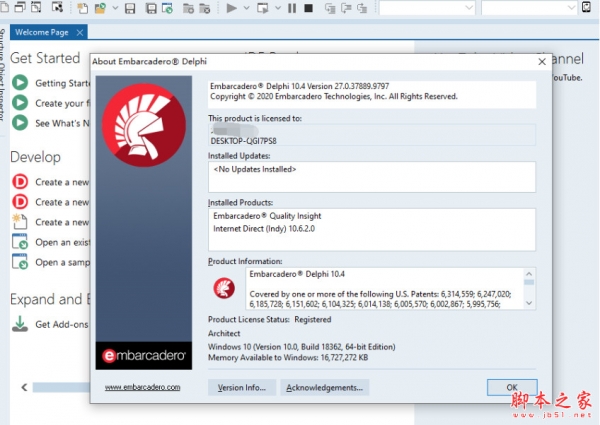Click the Internet Direct (Indy) 10.6.2.0 entry

[x=264, y=229]
